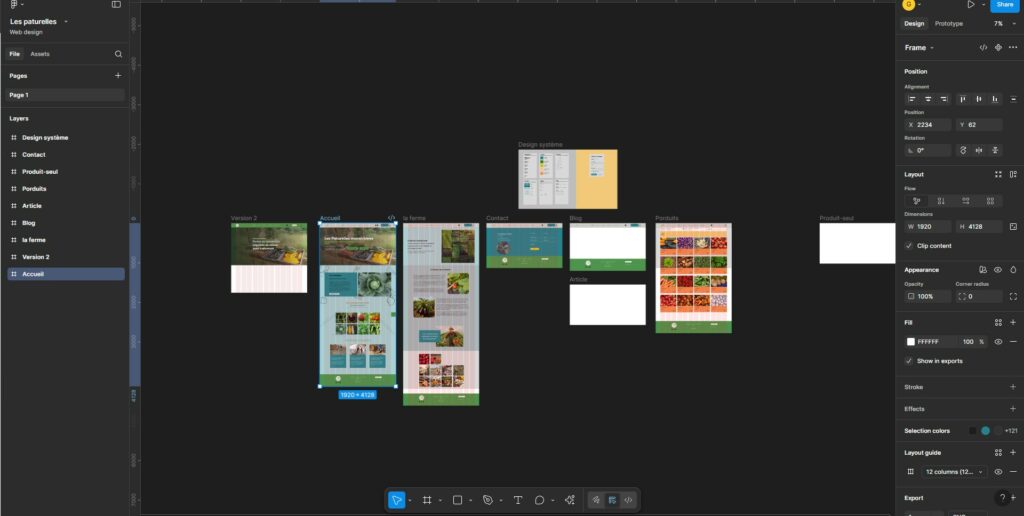Switch to the Prototype tab
The width and height of the screenshot is (1024, 516).
(x=949, y=23)
